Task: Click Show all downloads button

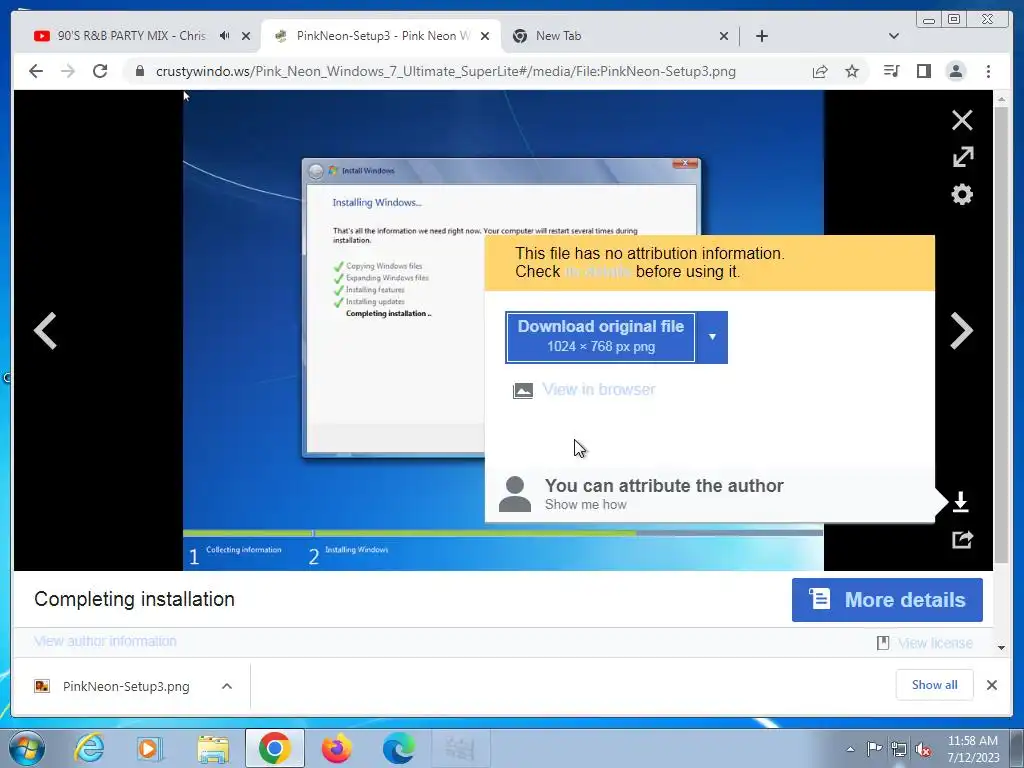Action: click(935, 684)
